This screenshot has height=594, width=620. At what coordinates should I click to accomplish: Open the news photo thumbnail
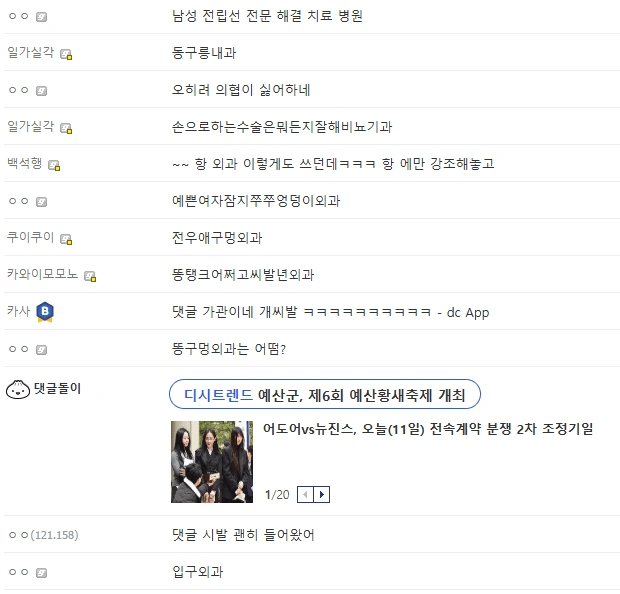tap(212, 462)
